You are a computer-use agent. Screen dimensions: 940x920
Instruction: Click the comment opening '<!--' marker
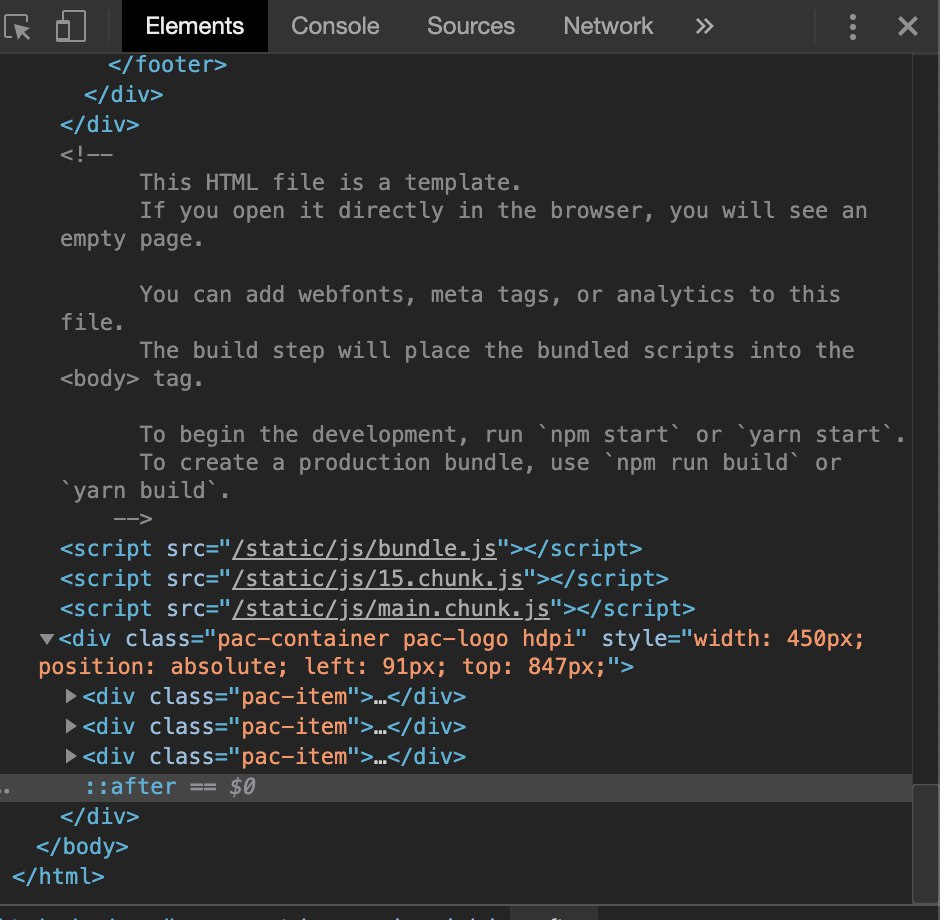(86, 155)
